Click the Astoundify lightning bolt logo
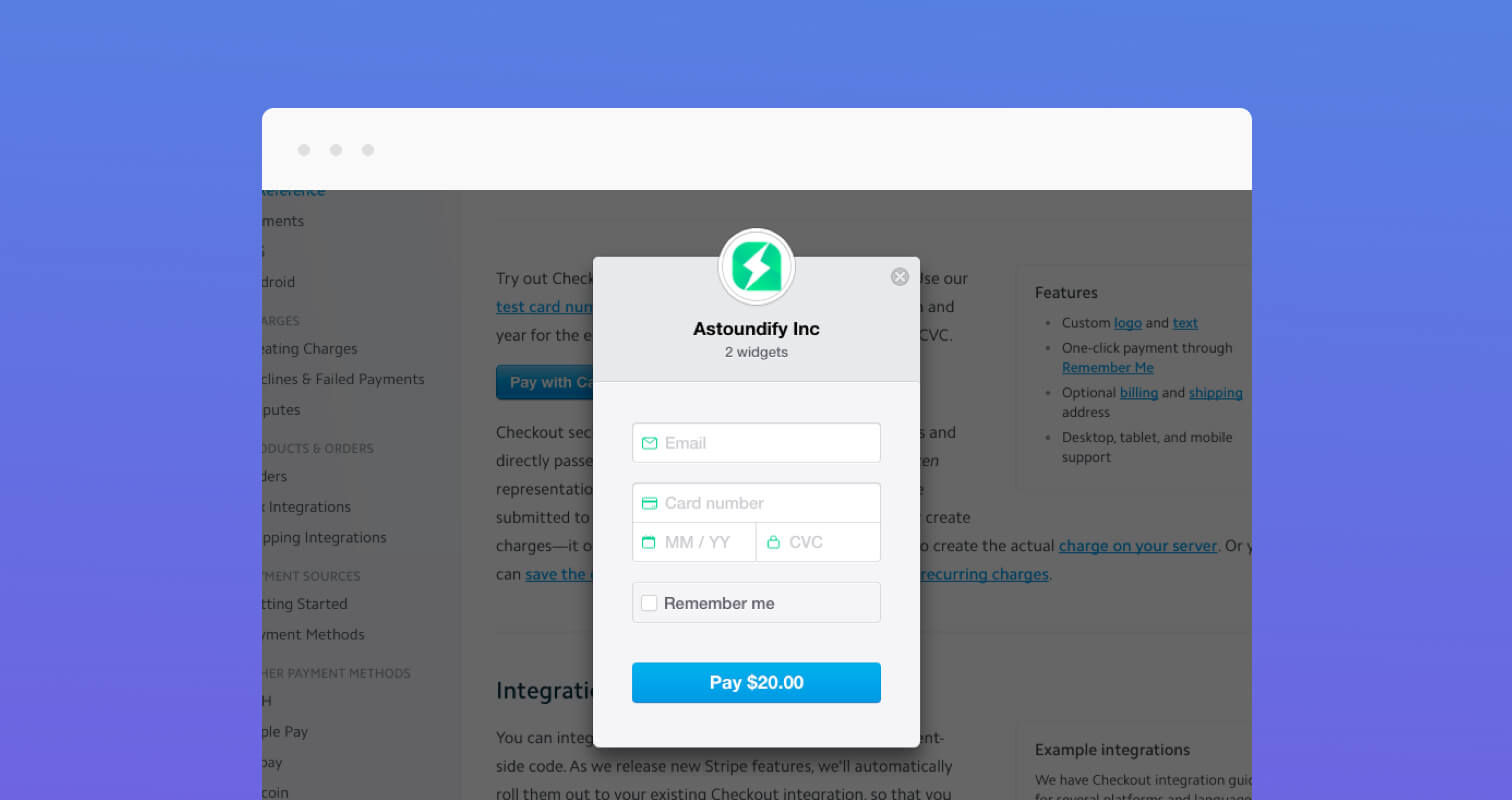The image size is (1512, 800). click(757, 267)
